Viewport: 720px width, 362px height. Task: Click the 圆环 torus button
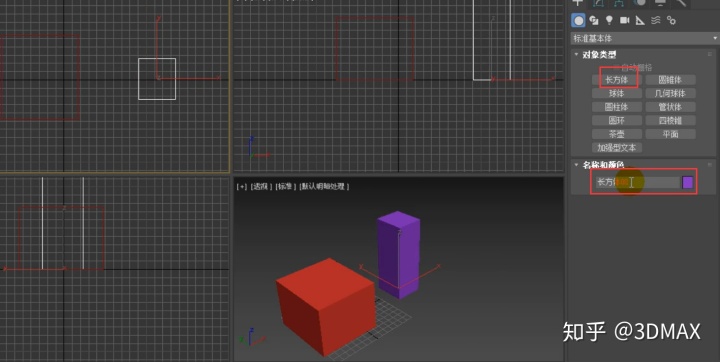tap(617, 120)
